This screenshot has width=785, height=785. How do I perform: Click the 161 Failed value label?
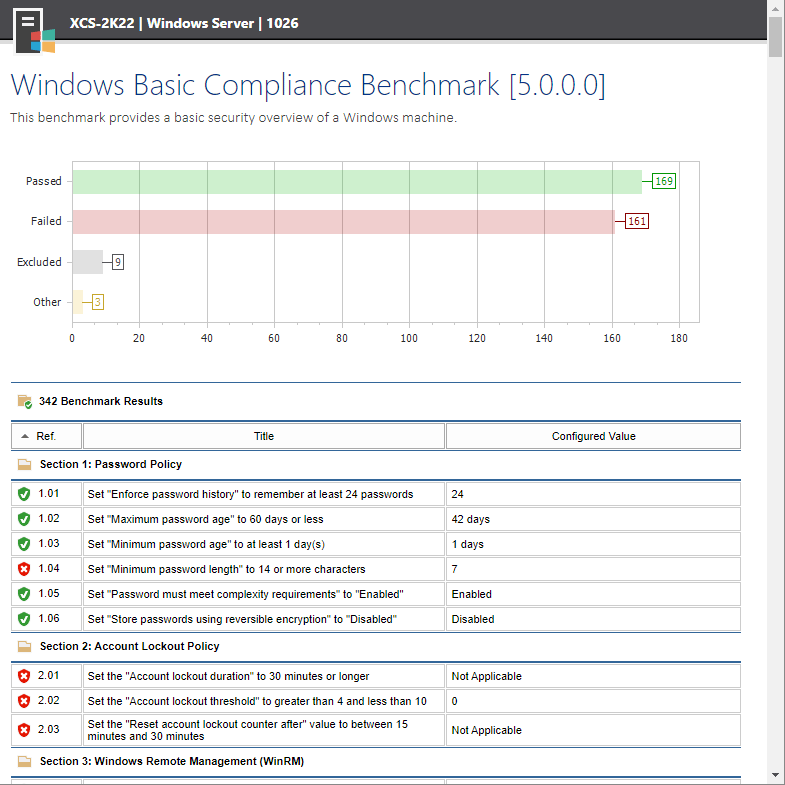637,221
